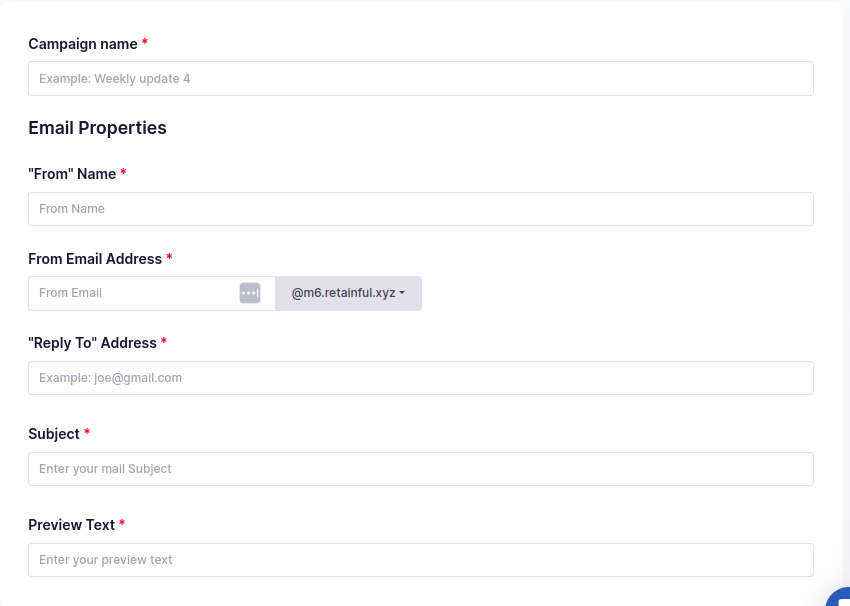850x606 pixels.
Task: Click the Subject field label
Action: [55, 433]
